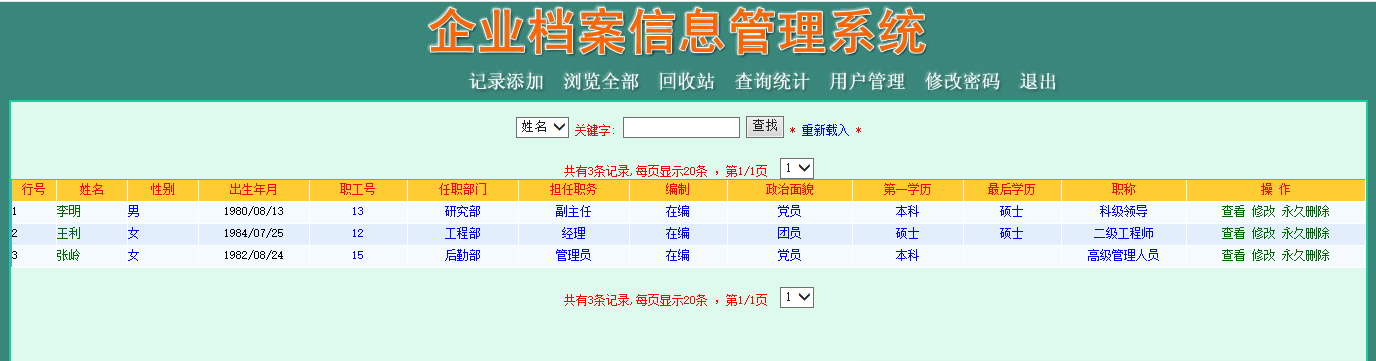The height and width of the screenshot is (361, 1376).
Task: Click 修改 for 张岭's record
Action: point(1263,255)
